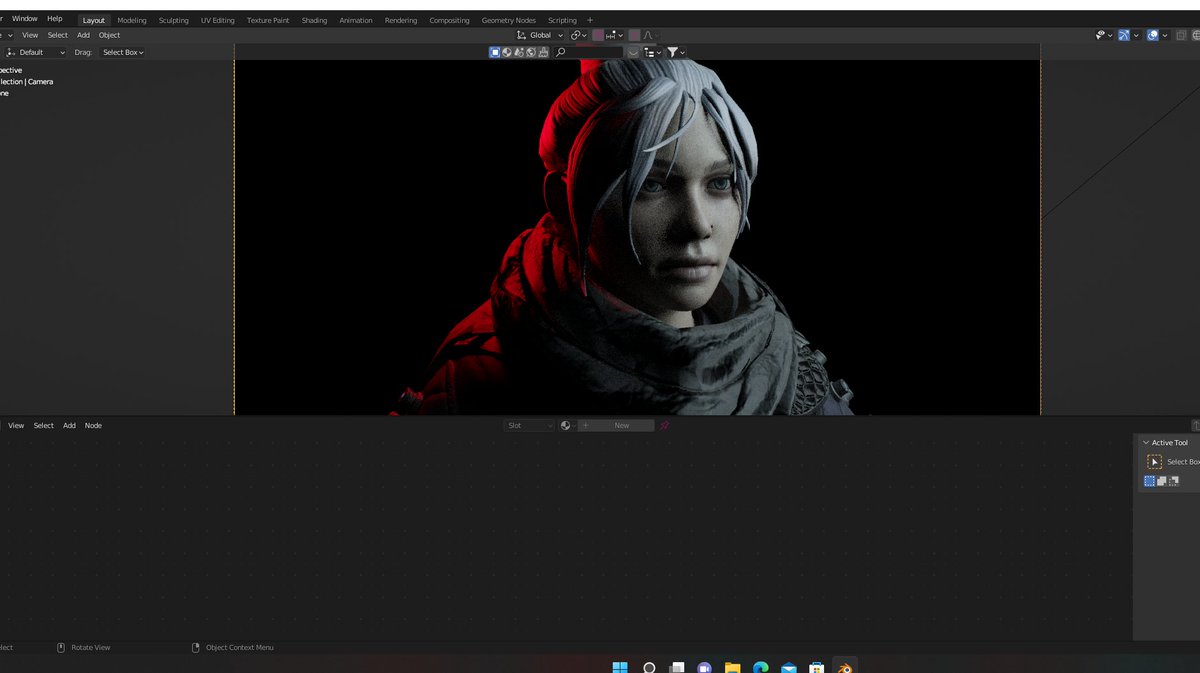Switch to the Layout workspace tab
1200x673 pixels.
[94, 20]
